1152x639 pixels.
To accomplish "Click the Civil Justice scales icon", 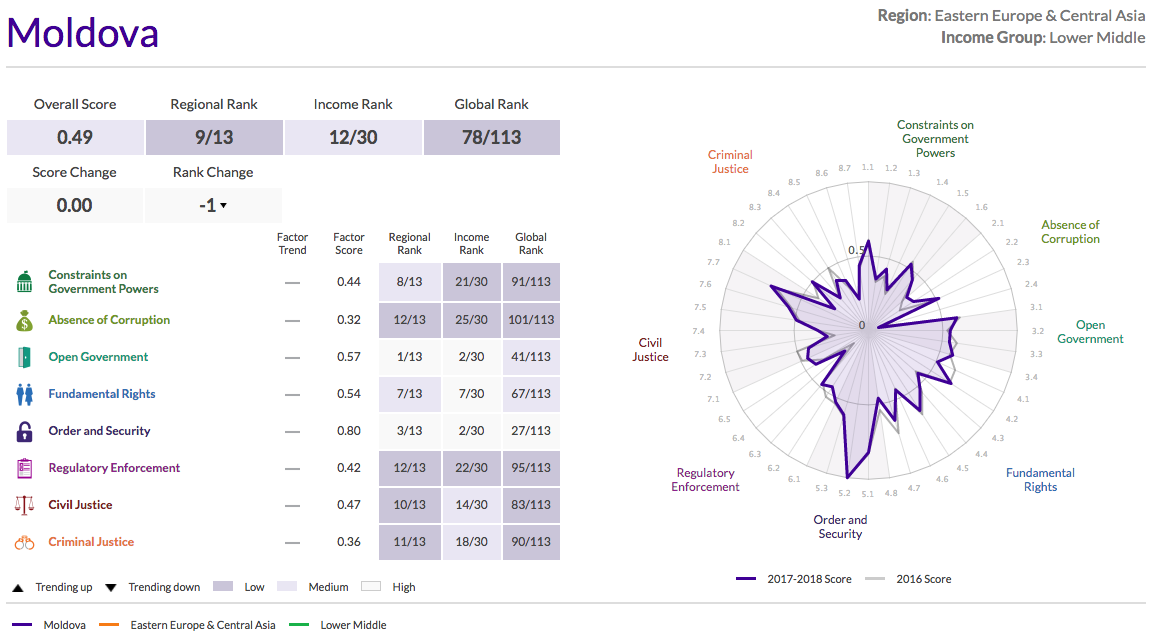I will [x=24, y=505].
